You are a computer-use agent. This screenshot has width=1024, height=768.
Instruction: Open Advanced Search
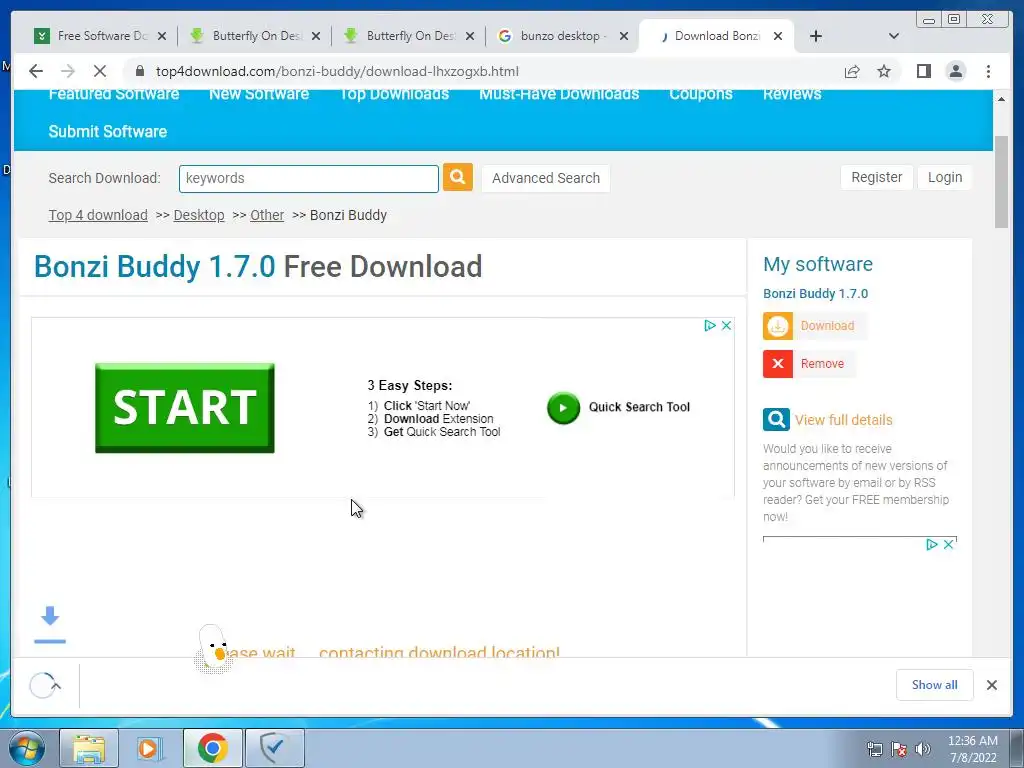(546, 178)
